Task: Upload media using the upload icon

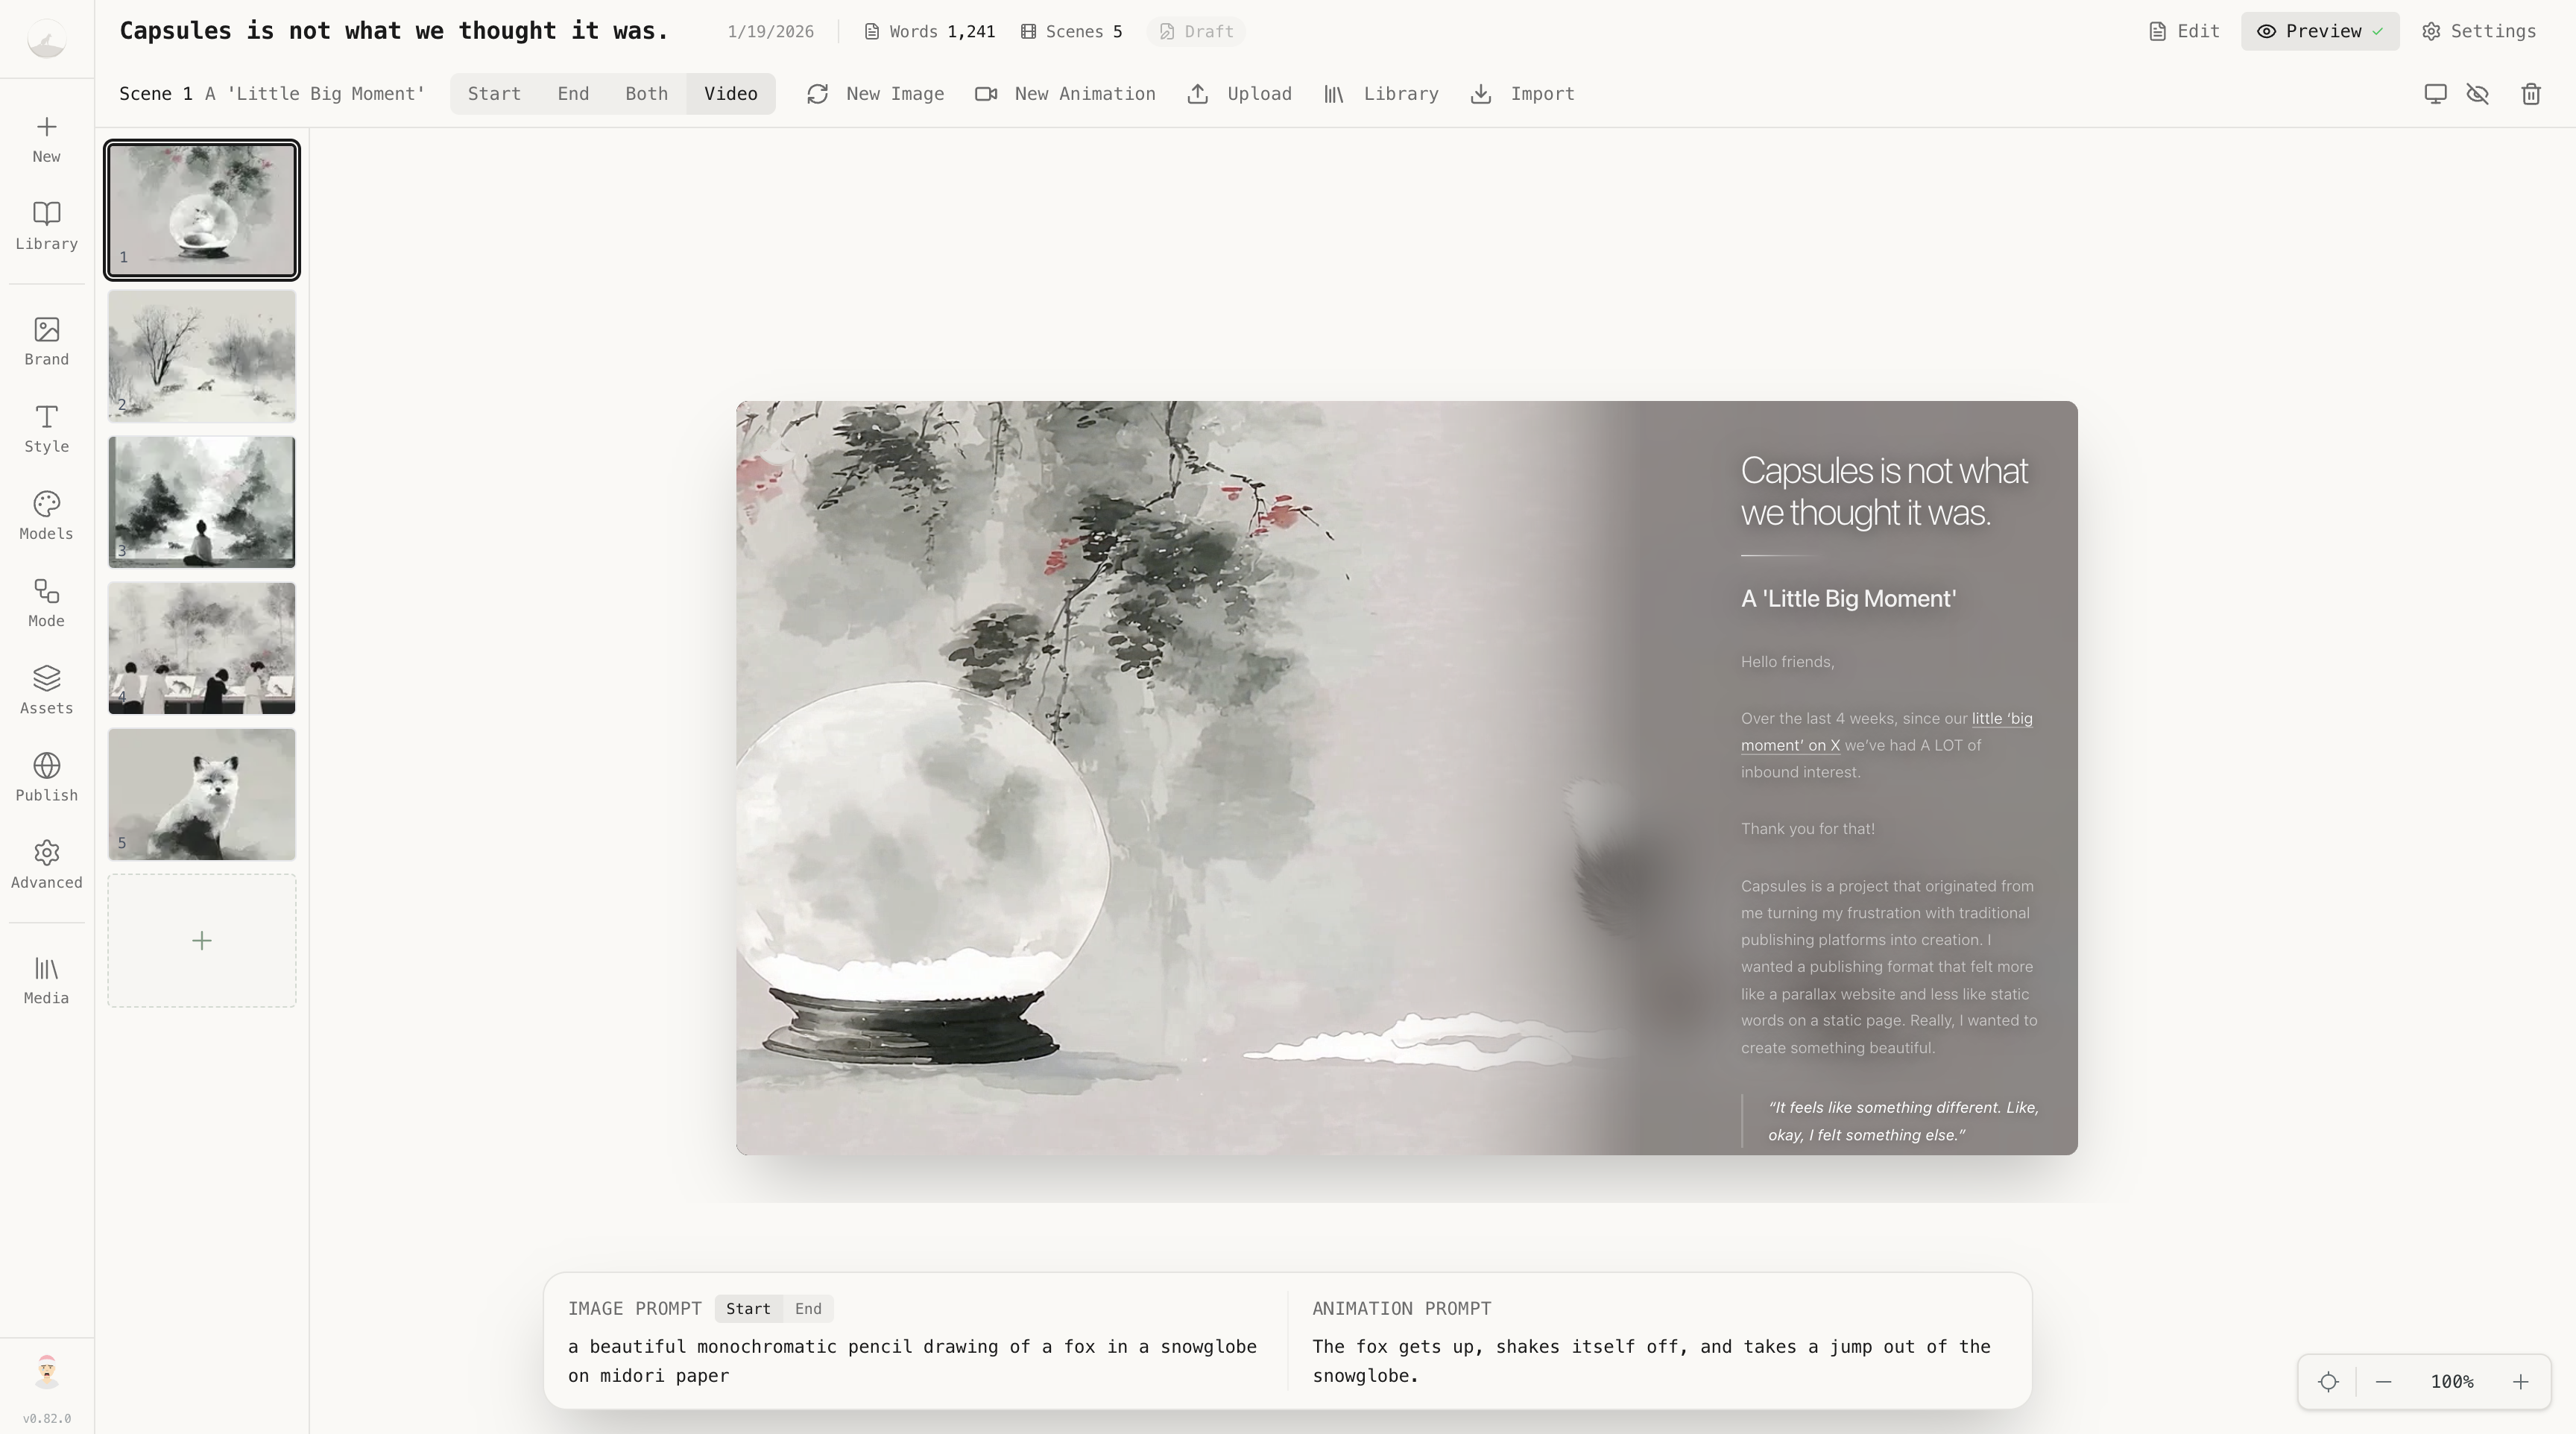Action: pyautogui.click(x=1199, y=93)
